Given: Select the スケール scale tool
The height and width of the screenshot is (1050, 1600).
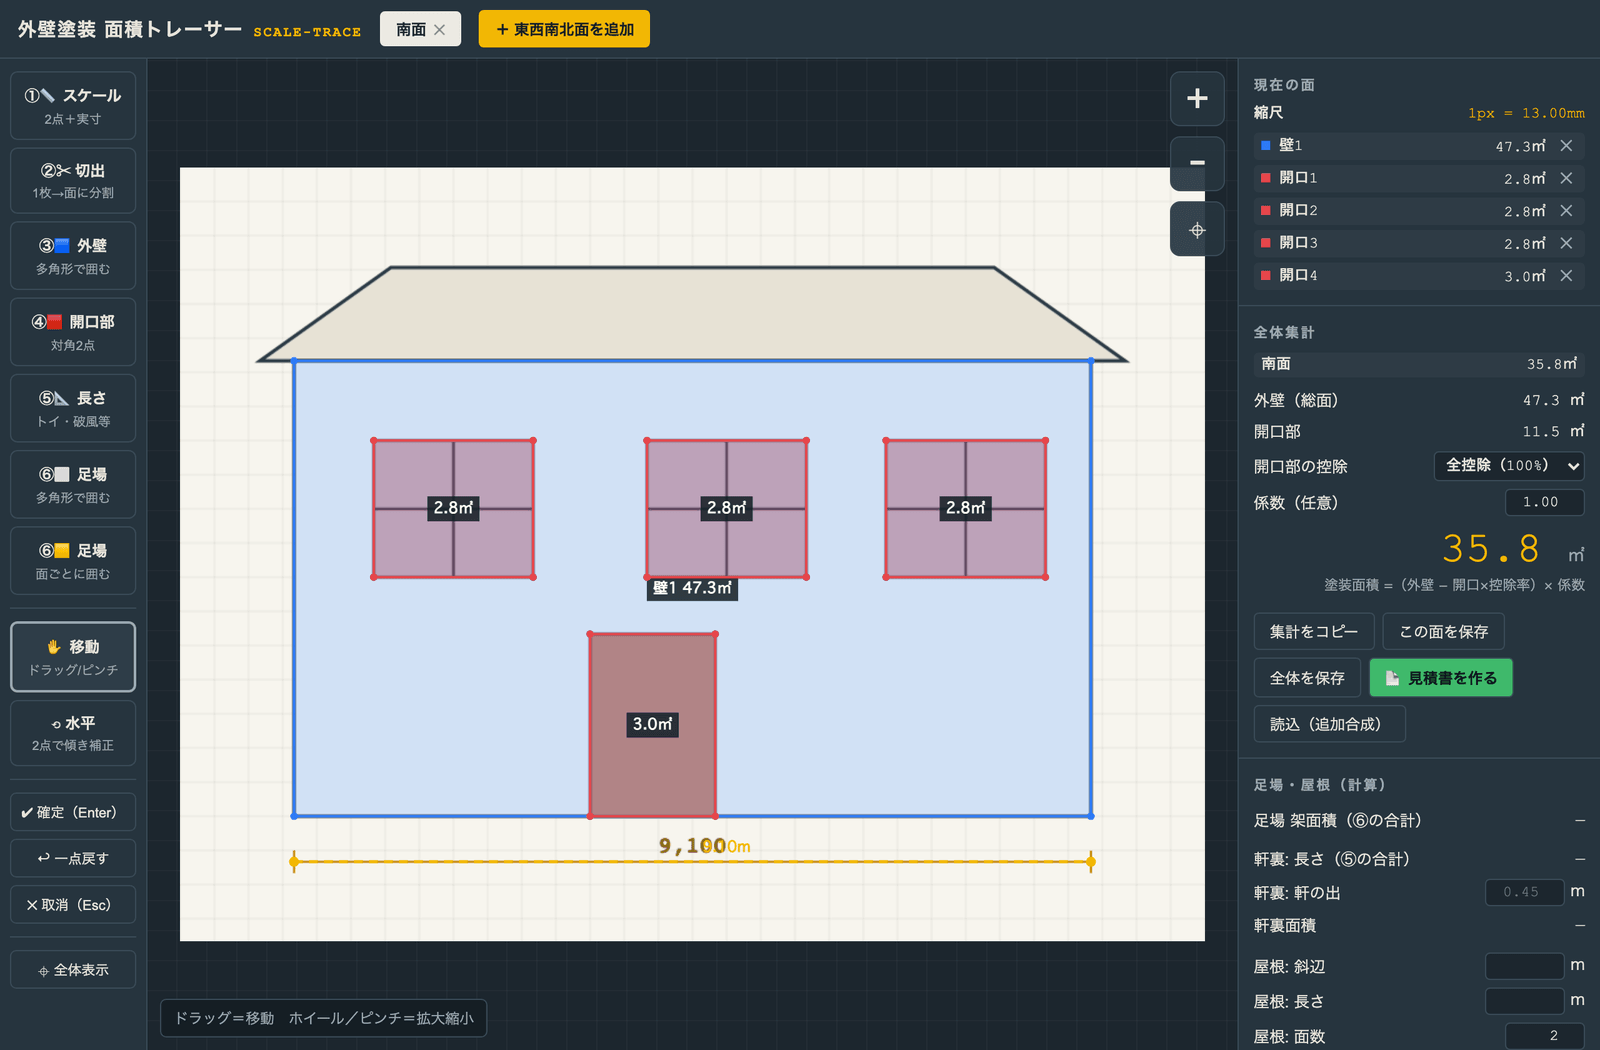Looking at the screenshot, I should (73, 106).
